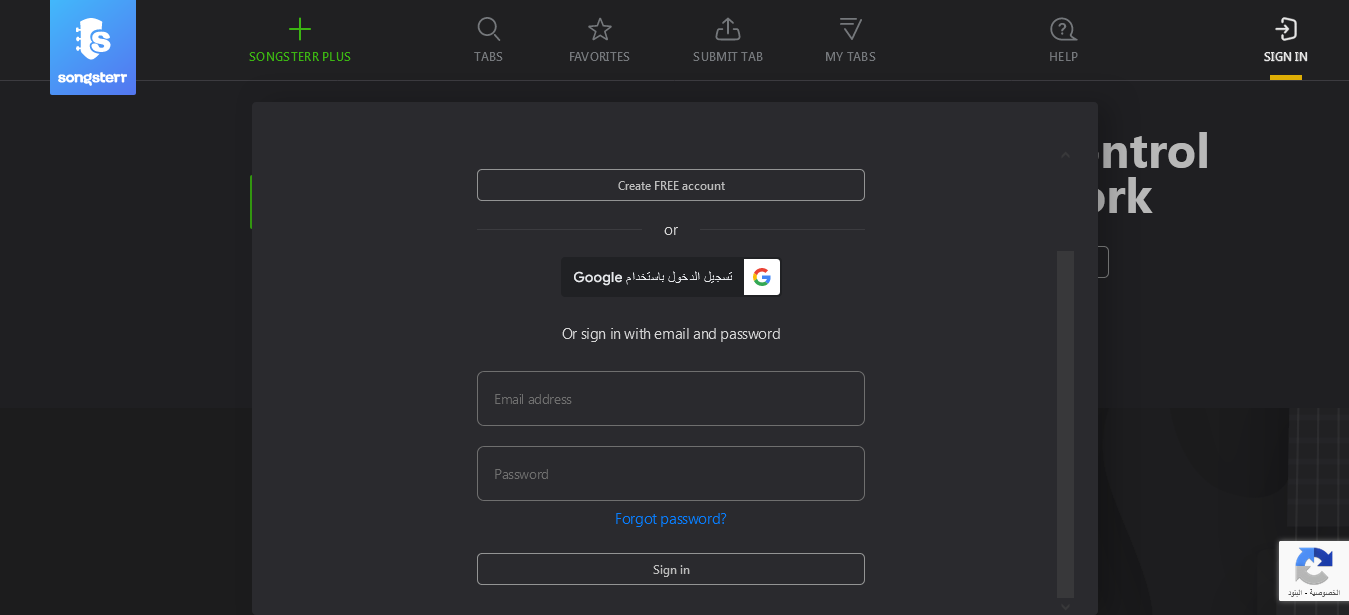This screenshot has height=615, width=1349.
Task: Click the Sign in button
Action: [x=671, y=569]
